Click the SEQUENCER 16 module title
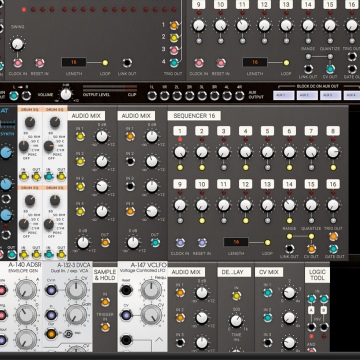Image resolution: width=360 pixels, height=360 pixels. 194,116
